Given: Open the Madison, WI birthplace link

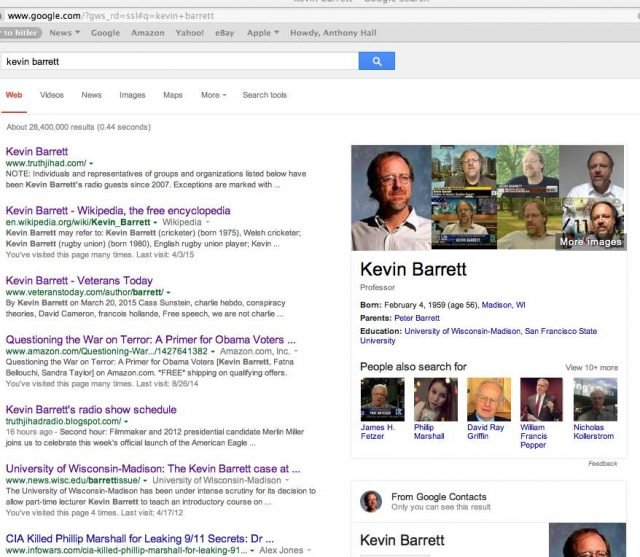Looking at the screenshot, I should pos(503,305).
